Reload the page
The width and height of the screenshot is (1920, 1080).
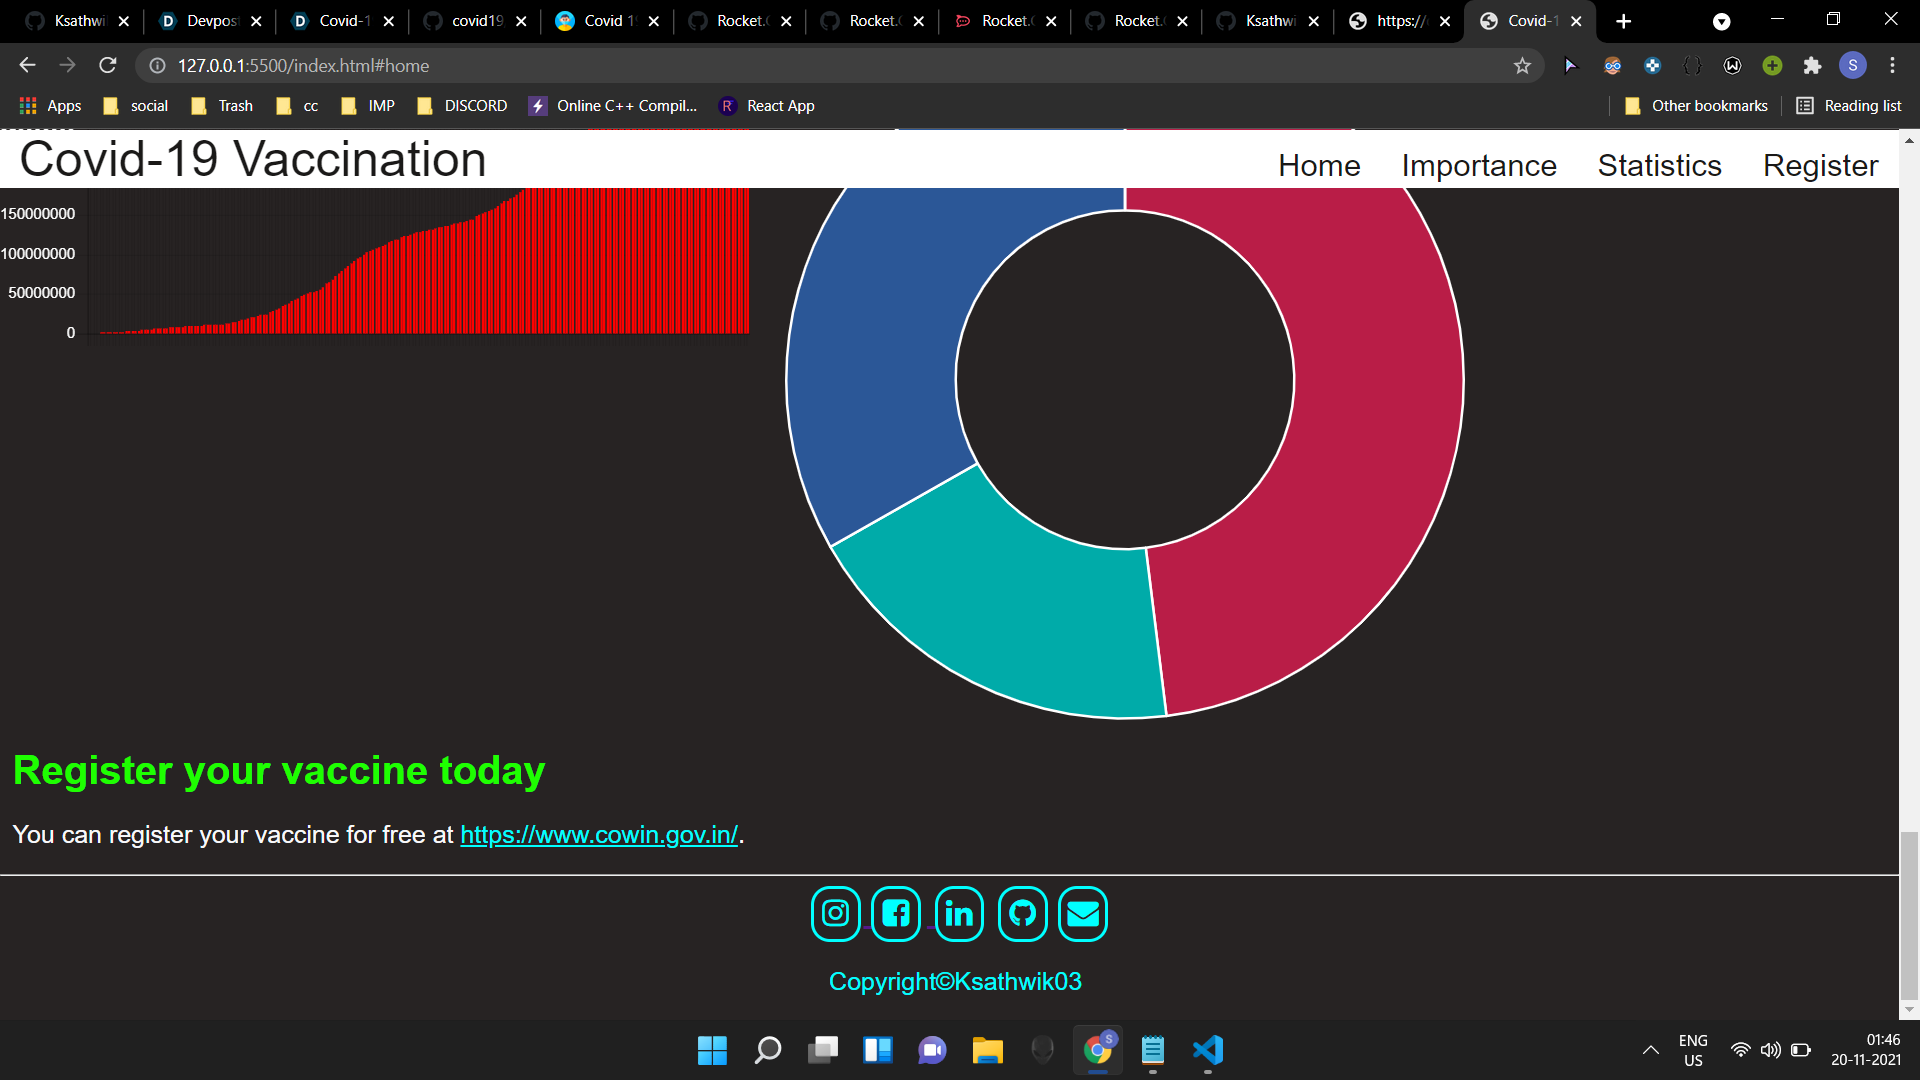[x=108, y=66]
